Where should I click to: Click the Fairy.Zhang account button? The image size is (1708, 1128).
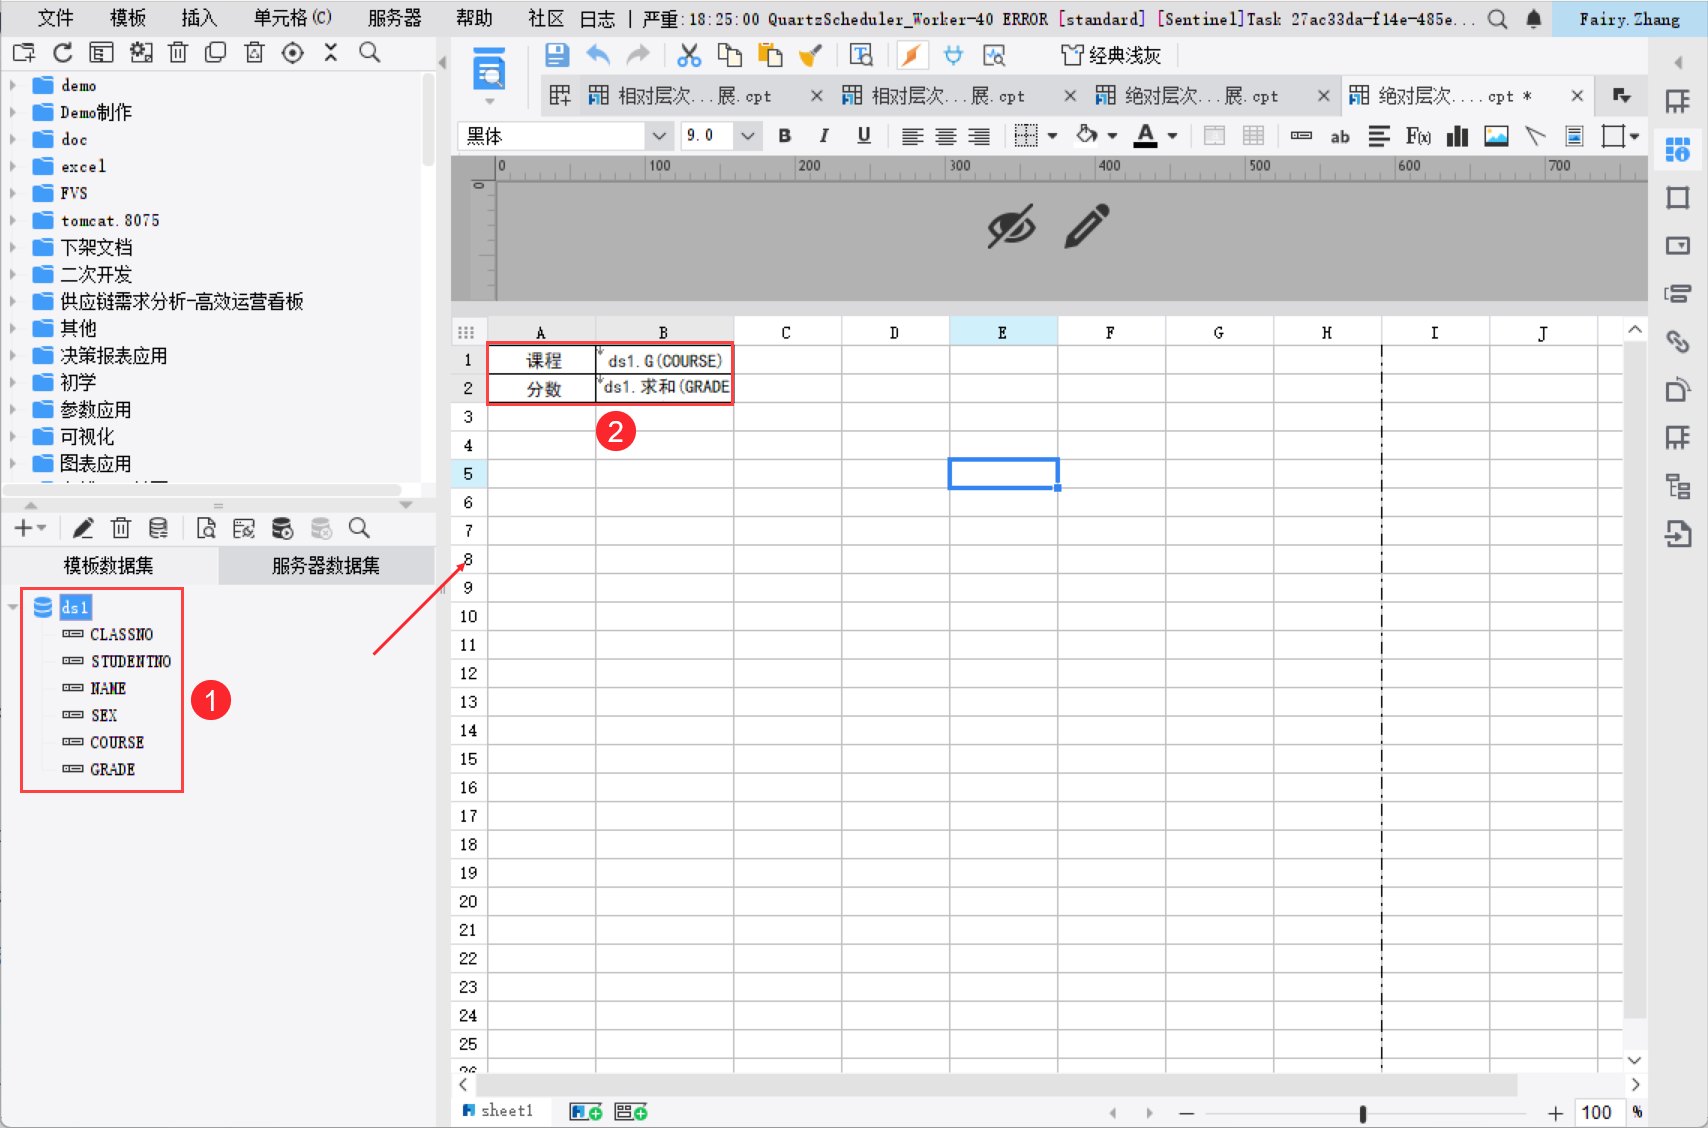(1629, 19)
